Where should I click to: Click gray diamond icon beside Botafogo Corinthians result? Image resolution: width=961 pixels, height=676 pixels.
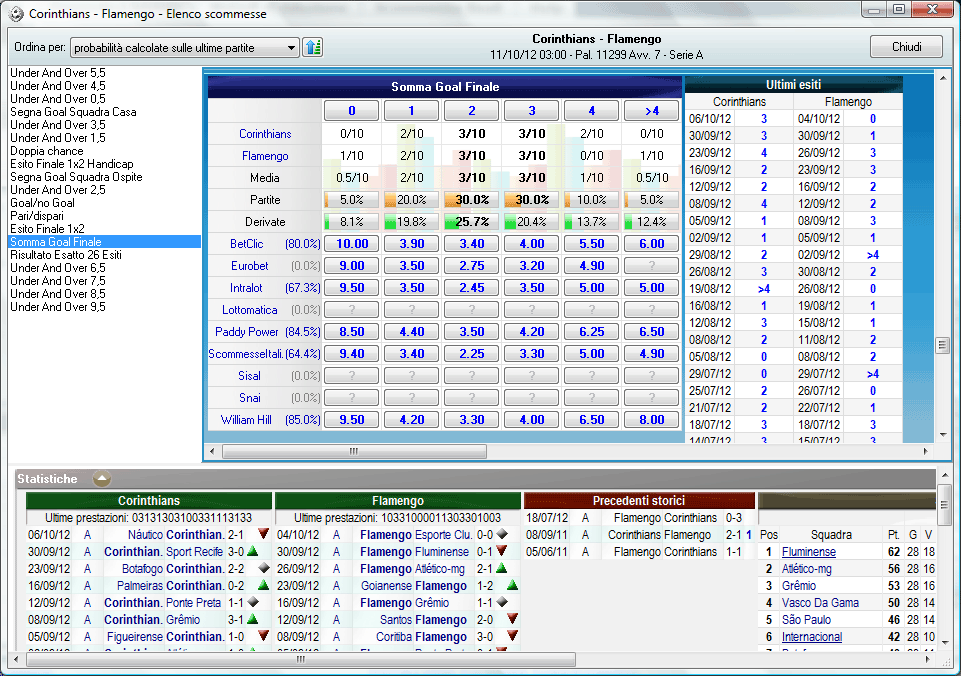(x=263, y=569)
